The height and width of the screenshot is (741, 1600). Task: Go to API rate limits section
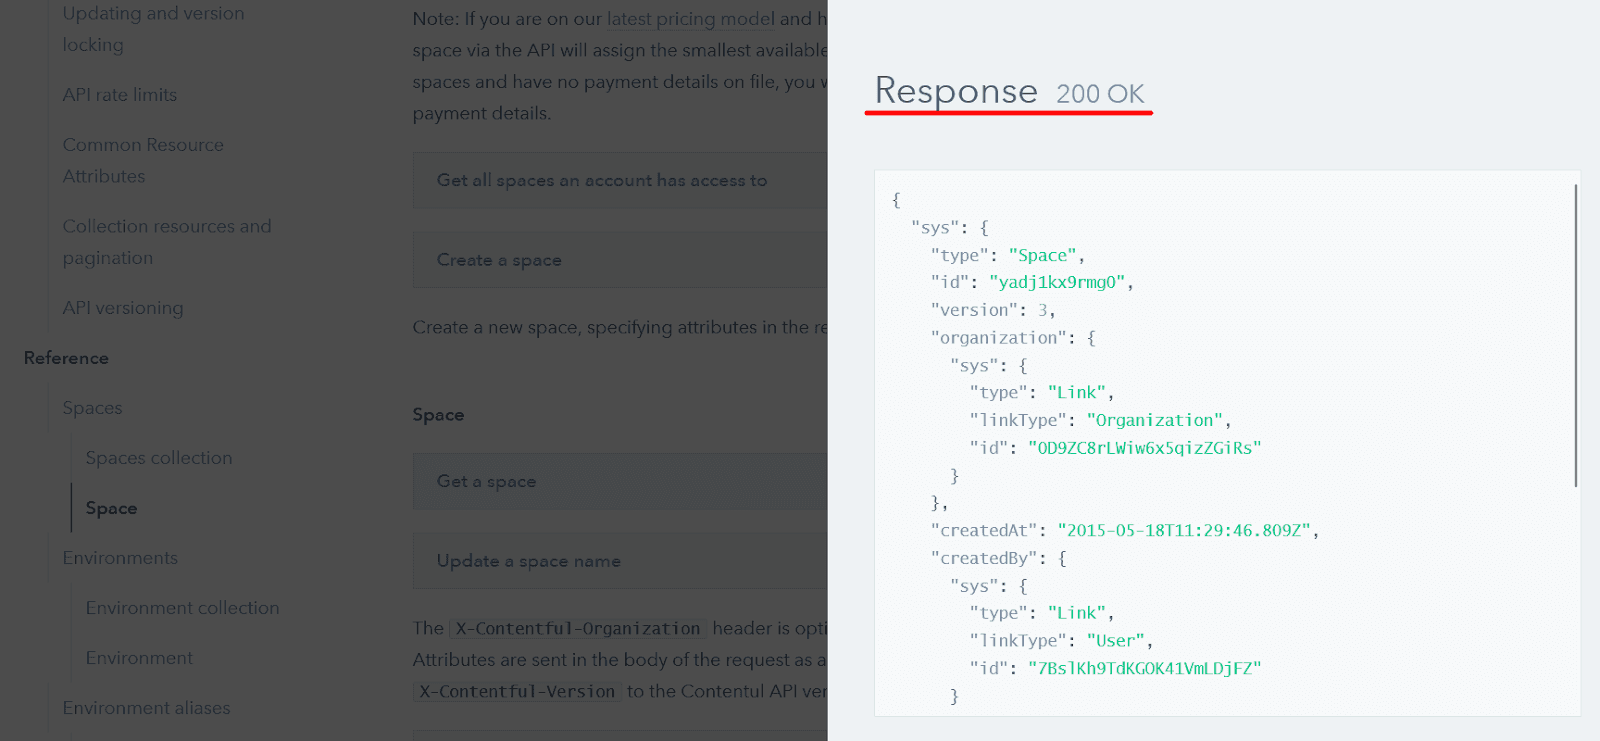coord(119,95)
